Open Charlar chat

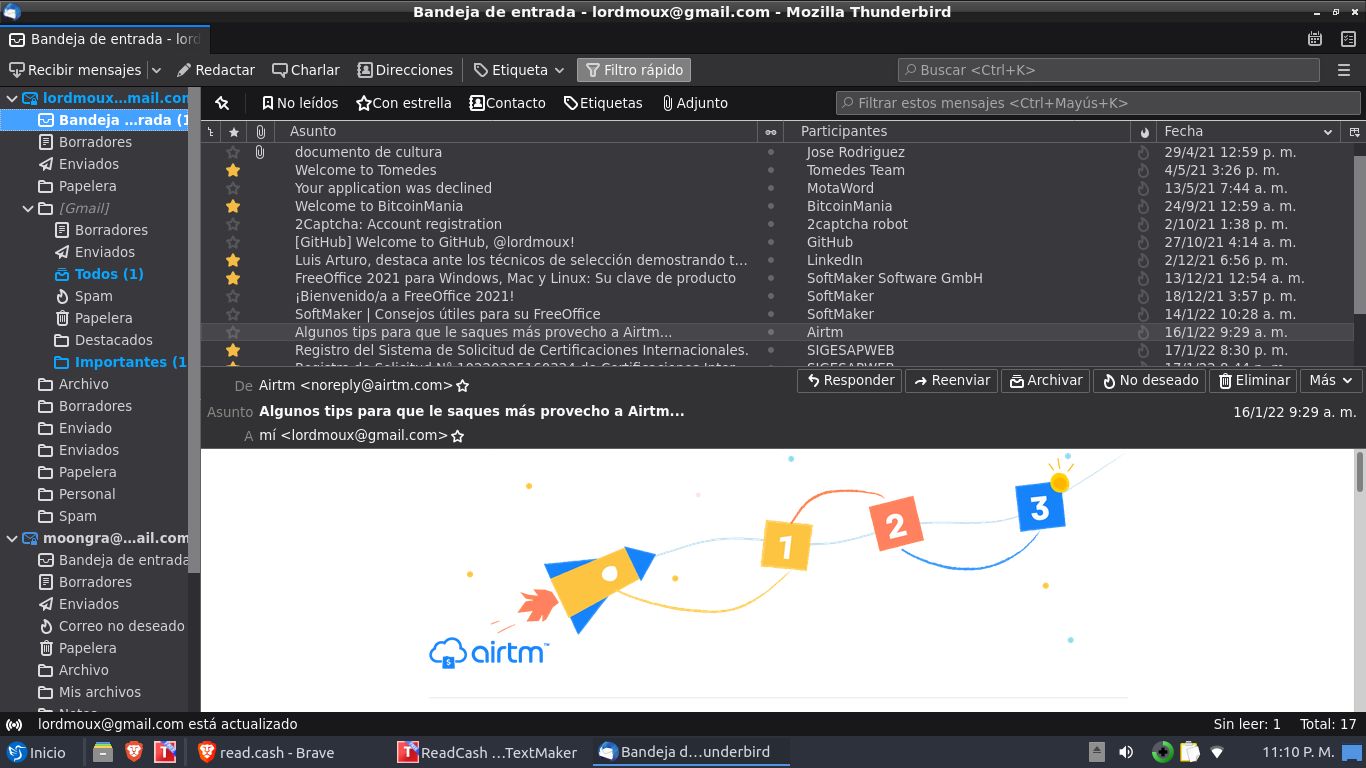point(306,70)
